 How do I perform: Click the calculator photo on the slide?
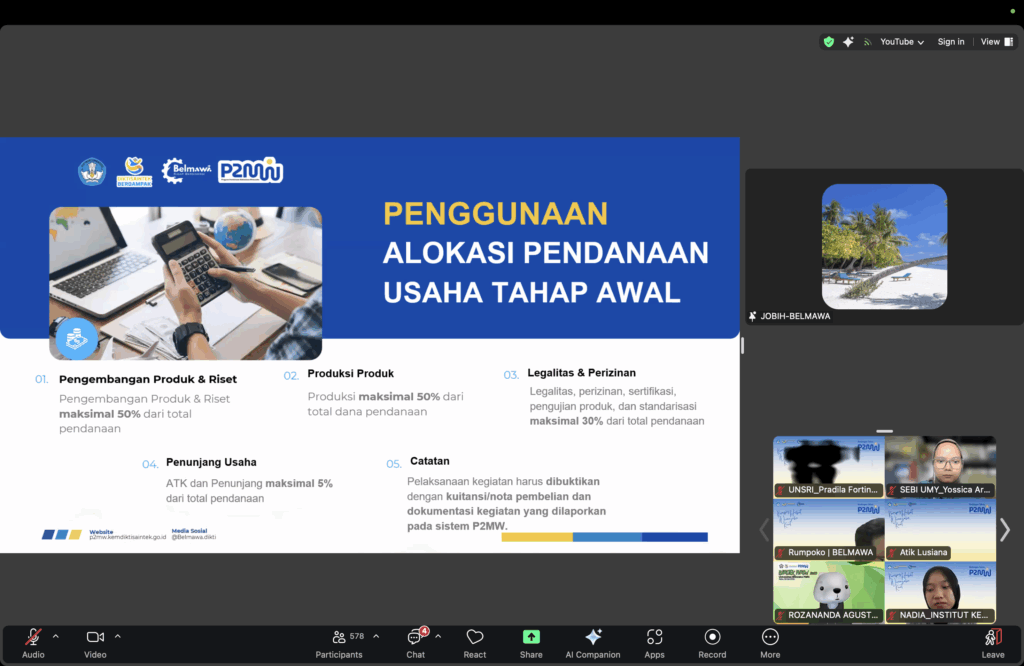(x=185, y=283)
